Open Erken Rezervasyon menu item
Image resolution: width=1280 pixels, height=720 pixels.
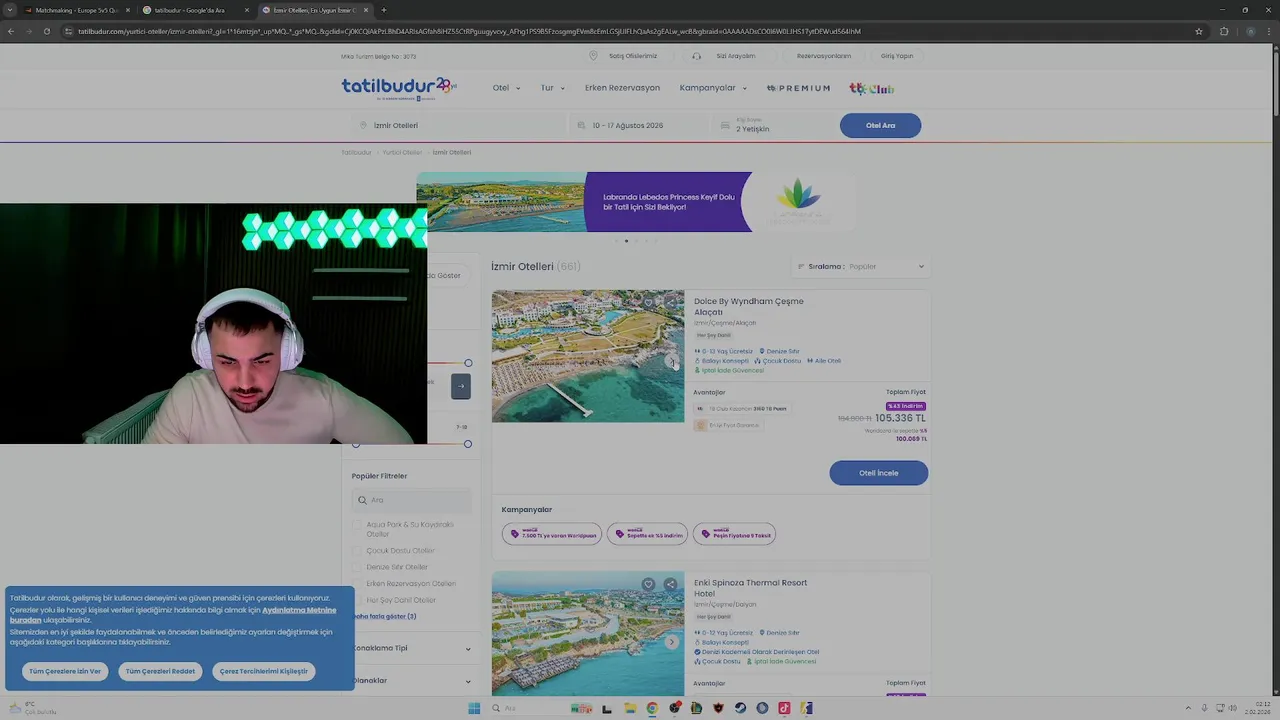[x=622, y=88]
